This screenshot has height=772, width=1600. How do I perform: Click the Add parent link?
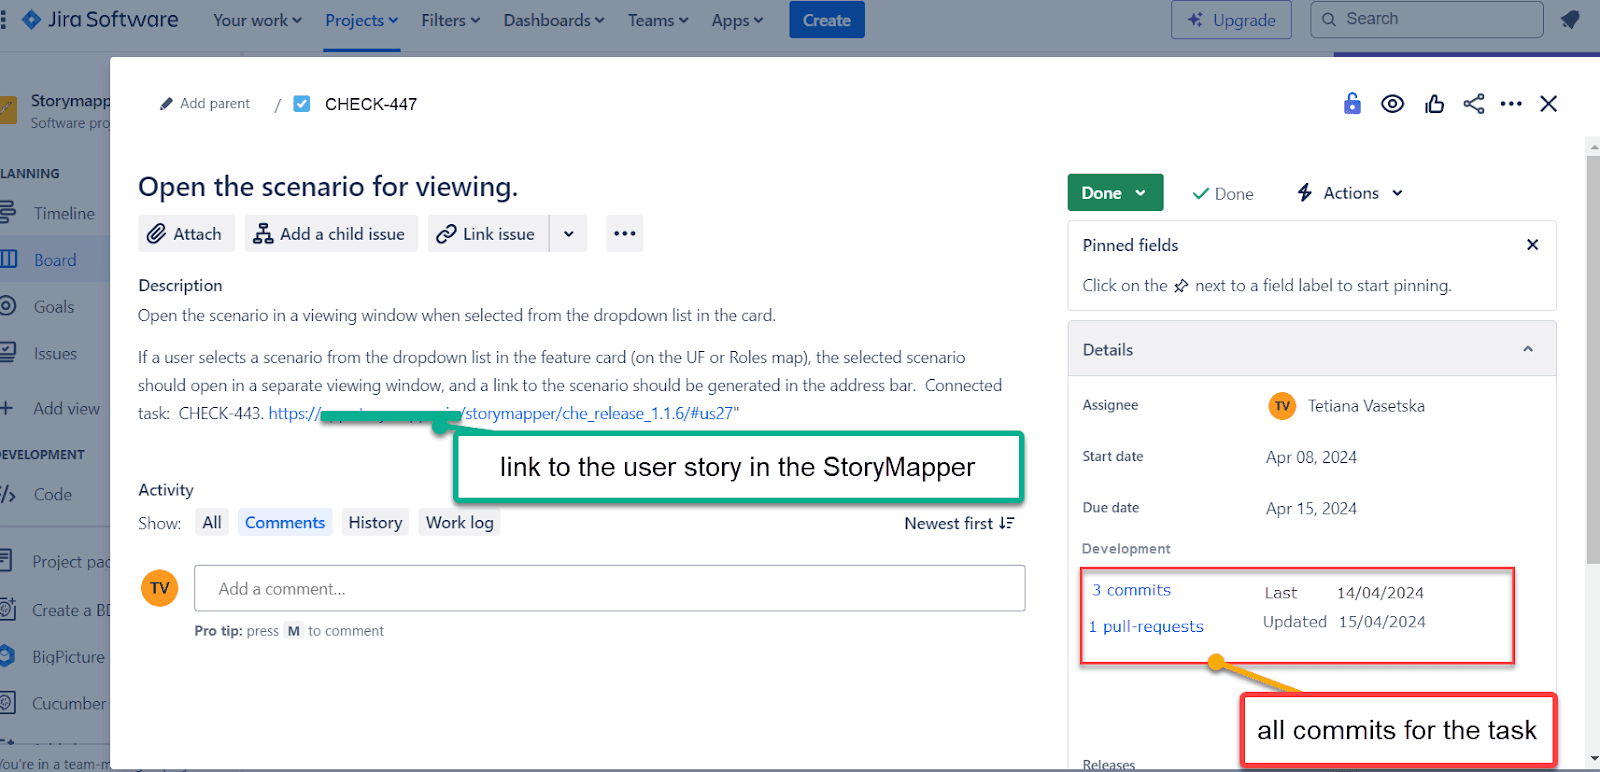215,104
